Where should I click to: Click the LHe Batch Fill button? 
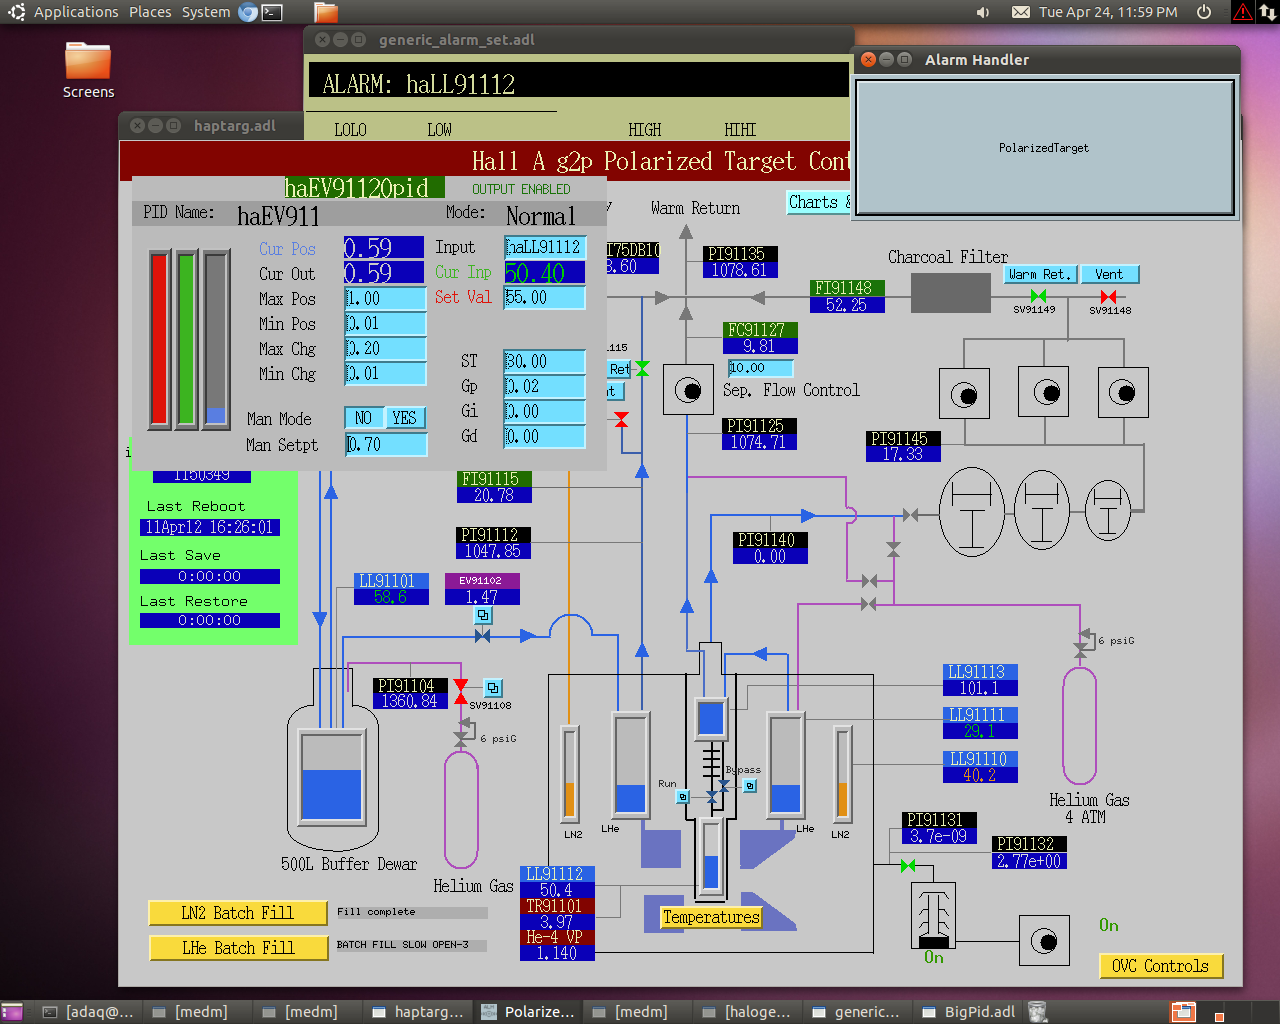coord(238,948)
